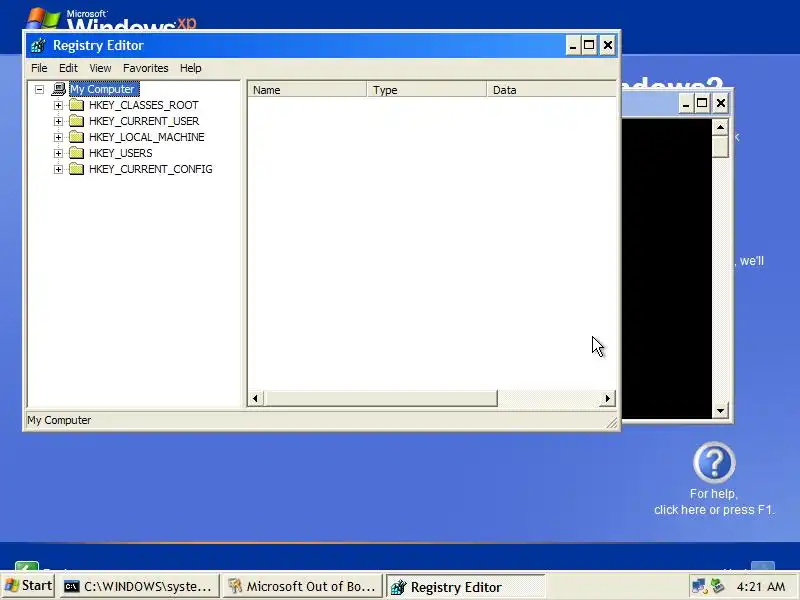The image size is (800, 600).
Task: Open the Edit menu
Action: [x=68, y=68]
